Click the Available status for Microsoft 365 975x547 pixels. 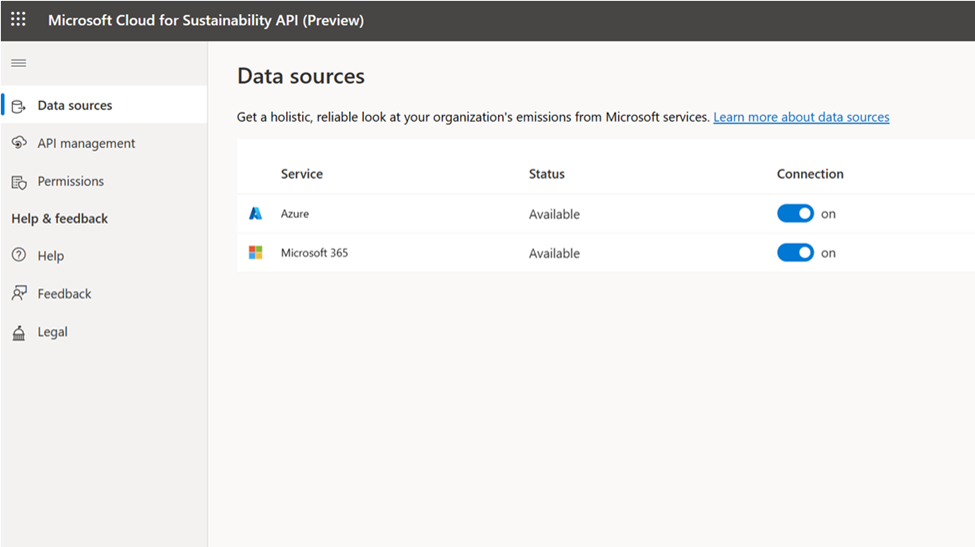coord(554,254)
